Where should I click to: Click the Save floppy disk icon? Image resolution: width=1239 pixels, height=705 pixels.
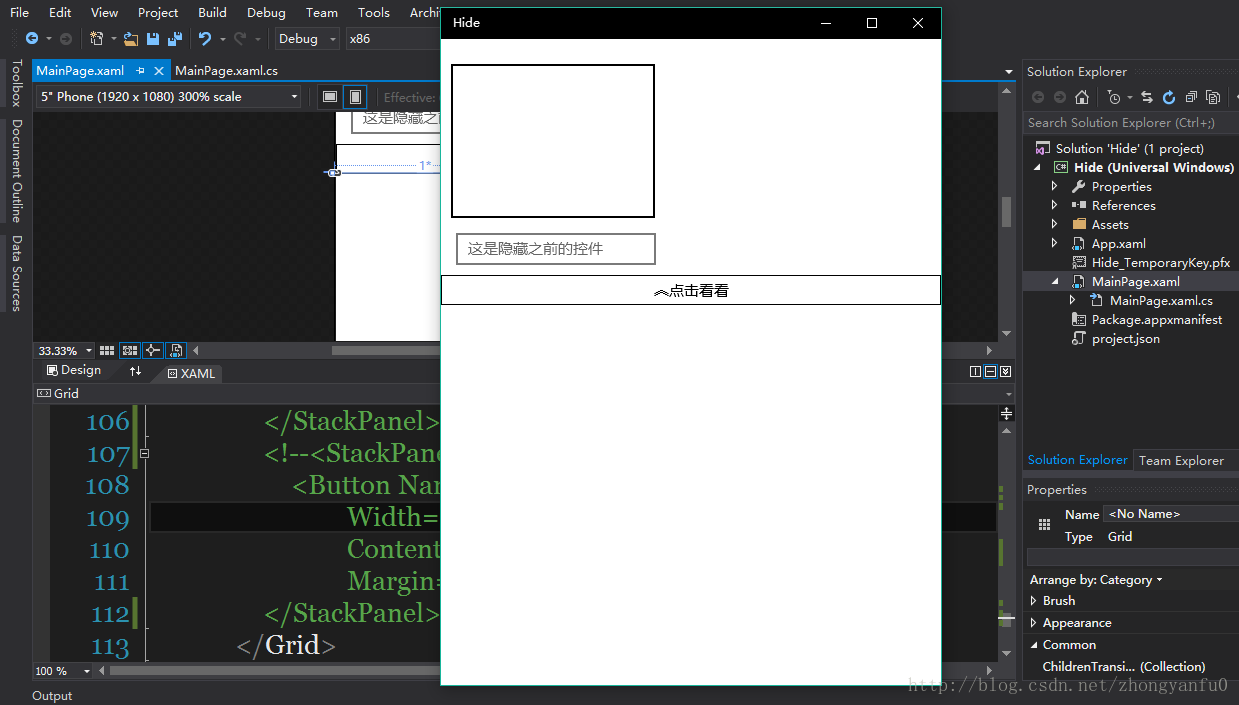(x=153, y=39)
